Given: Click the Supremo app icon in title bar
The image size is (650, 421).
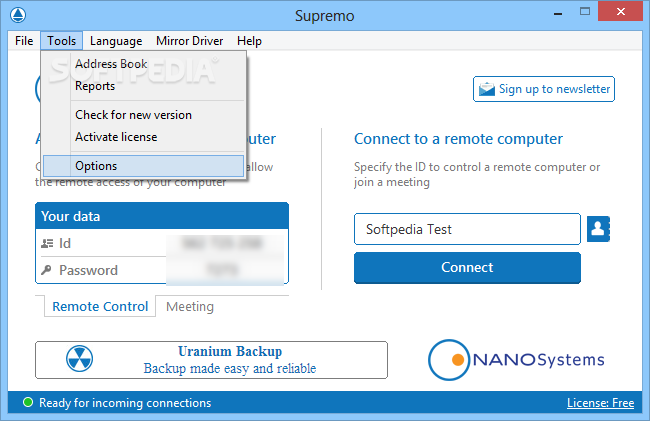Looking at the screenshot, I should click(18, 15).
